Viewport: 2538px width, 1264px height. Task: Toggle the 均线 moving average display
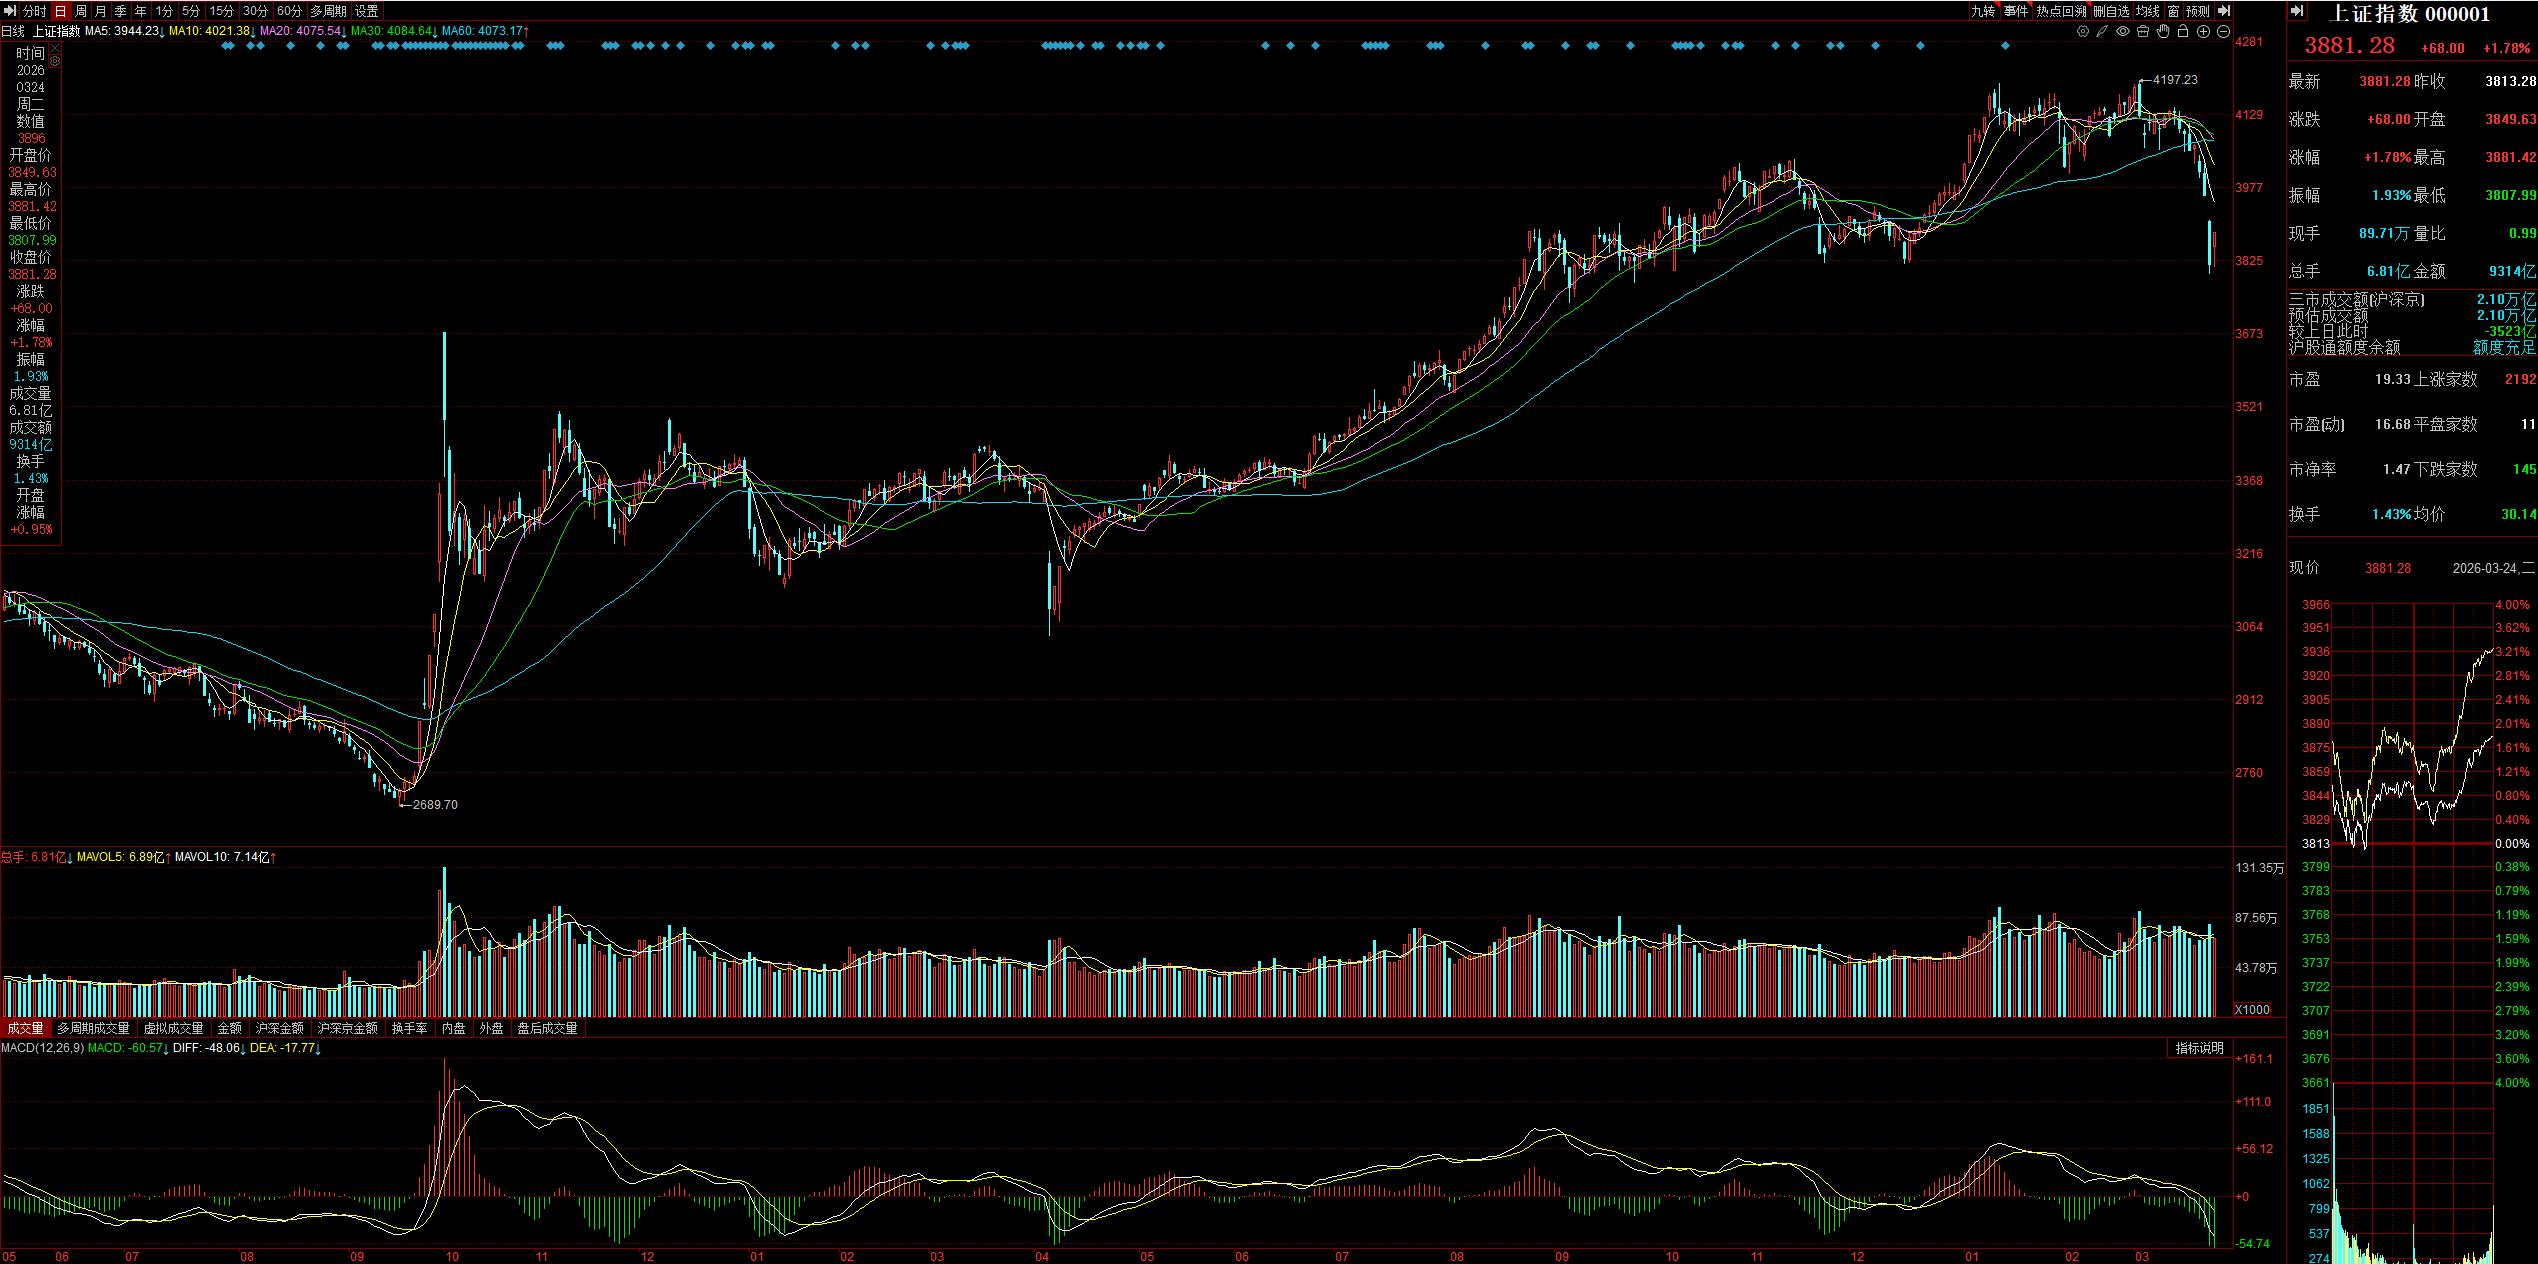pyautogui.click(x=2147, y=11)
